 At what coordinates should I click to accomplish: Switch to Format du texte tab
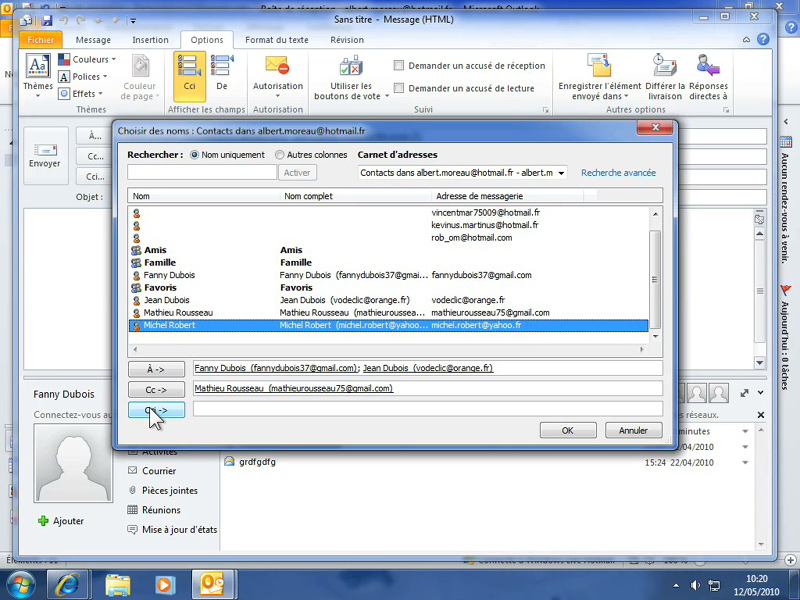(x=277, y=40)
